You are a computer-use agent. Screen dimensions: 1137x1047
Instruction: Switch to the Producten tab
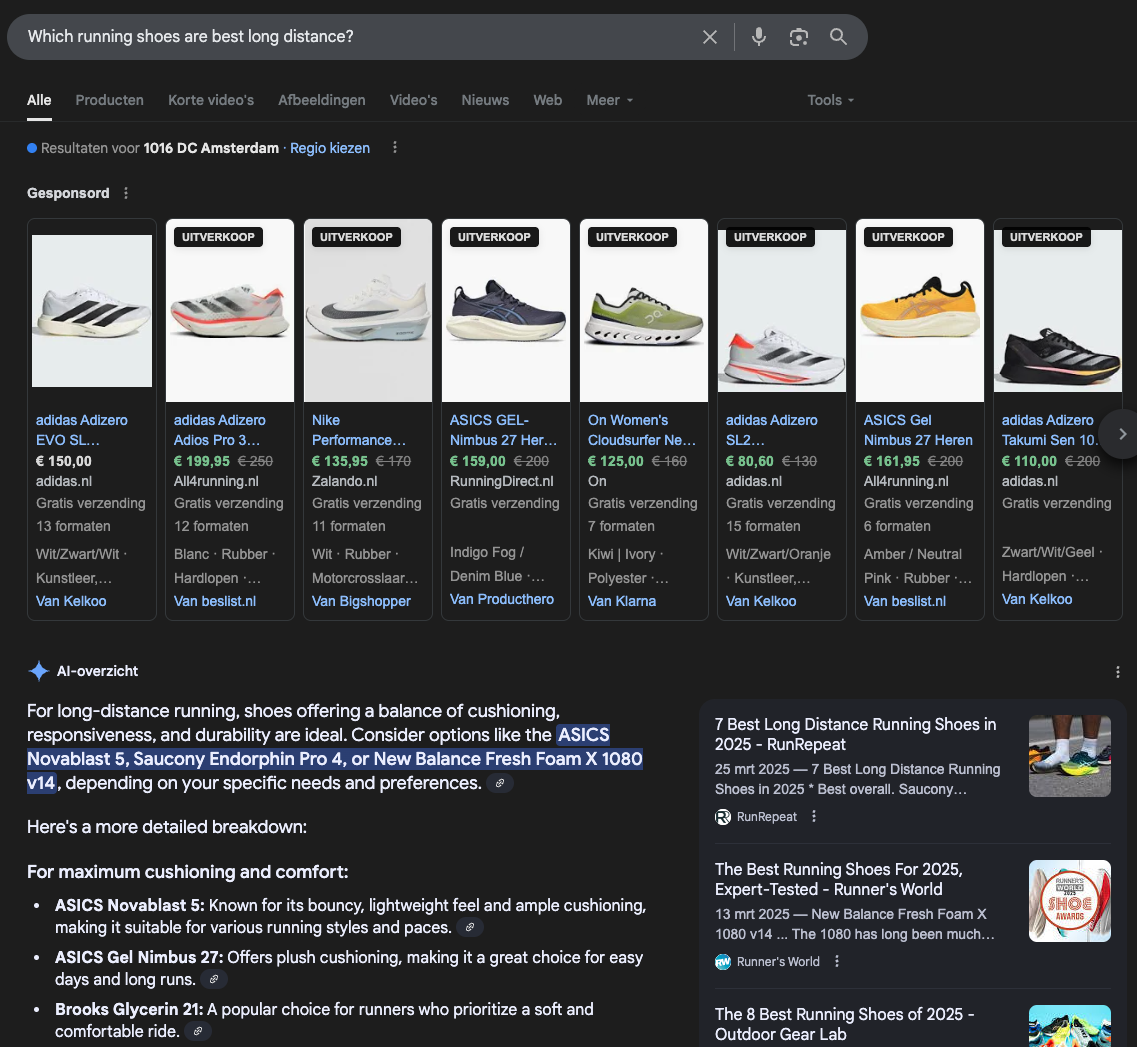point(109,100)
